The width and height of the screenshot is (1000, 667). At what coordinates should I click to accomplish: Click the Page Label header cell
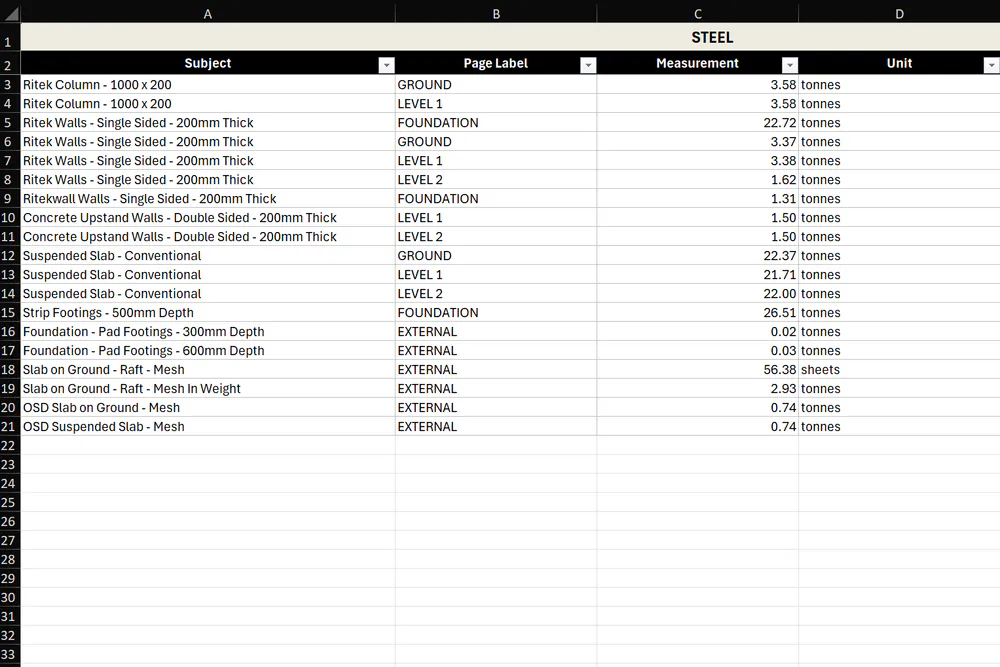click(x=496, y=63)
